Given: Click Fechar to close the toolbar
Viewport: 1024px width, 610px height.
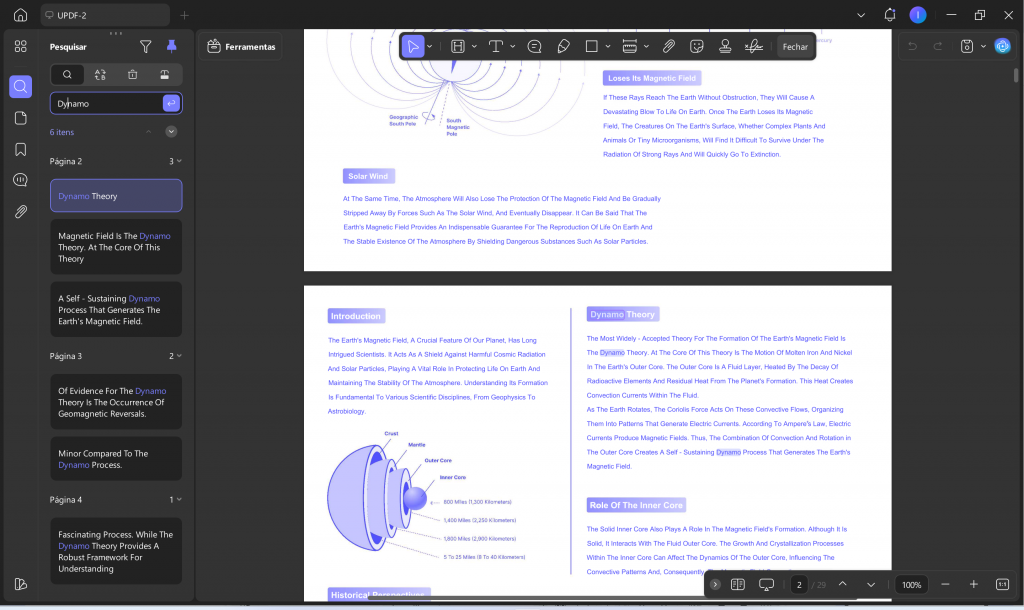Looking at the screenshot, I should pyautogui.click(x=795, y=46).
